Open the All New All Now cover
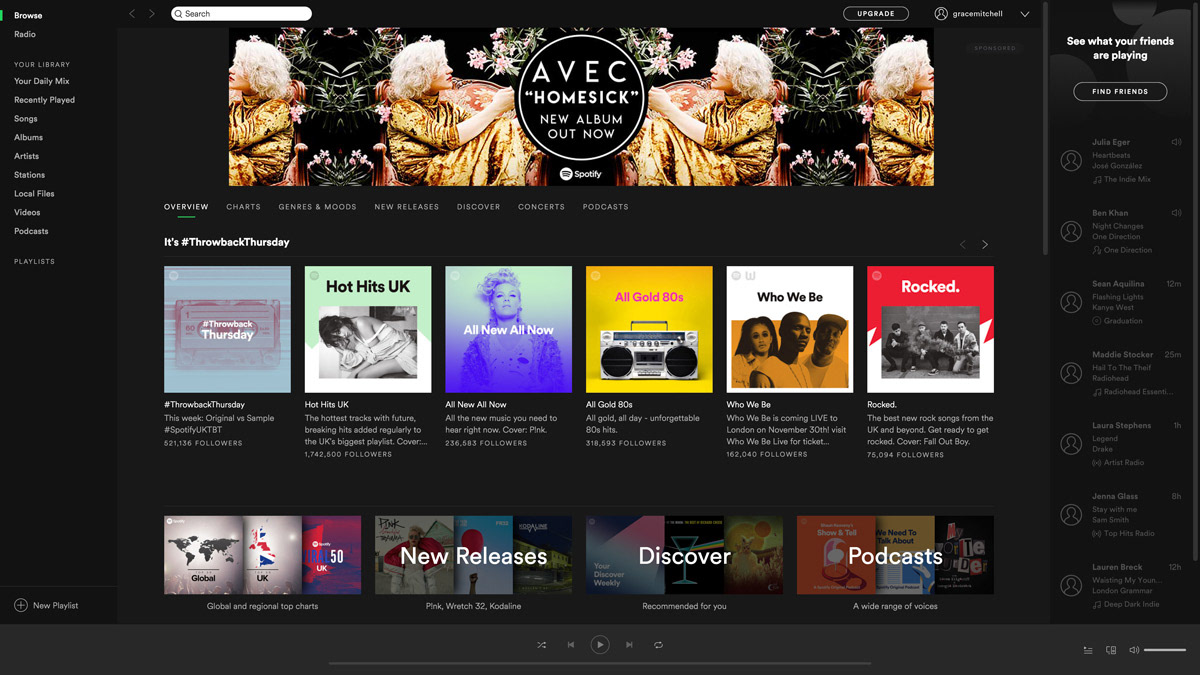 508,329
